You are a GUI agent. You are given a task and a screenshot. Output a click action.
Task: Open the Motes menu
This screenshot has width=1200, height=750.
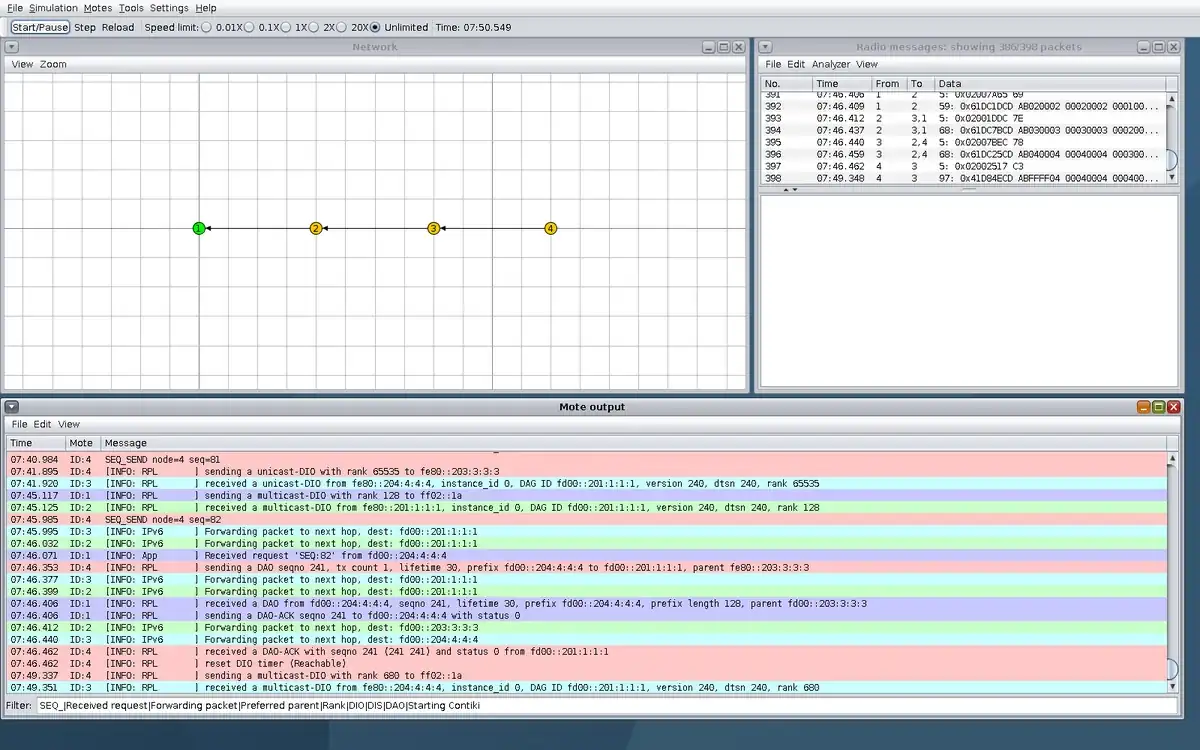coord(98,8)
